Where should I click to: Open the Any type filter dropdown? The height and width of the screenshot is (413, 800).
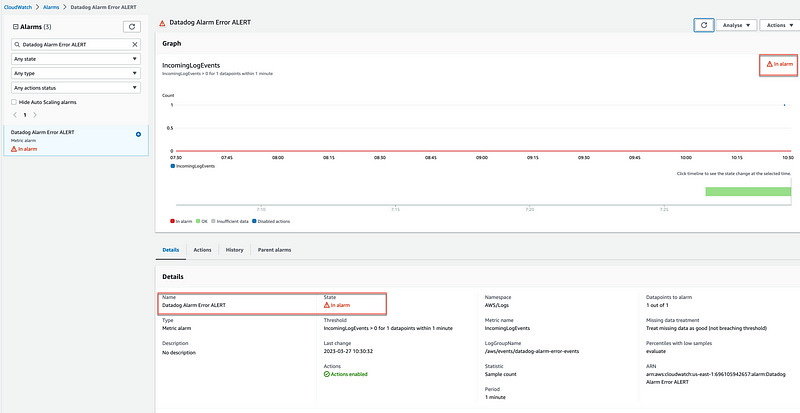(76, 73)
